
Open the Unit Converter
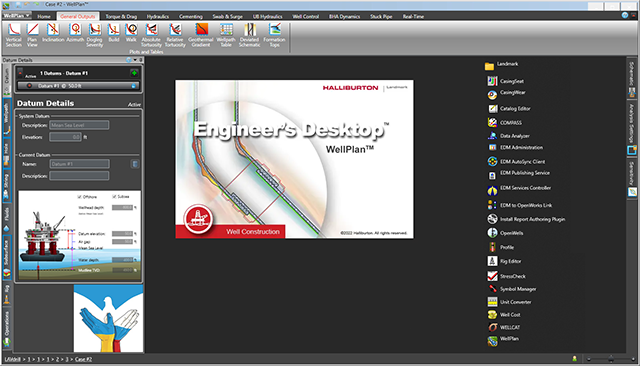(x=509, y=302)
